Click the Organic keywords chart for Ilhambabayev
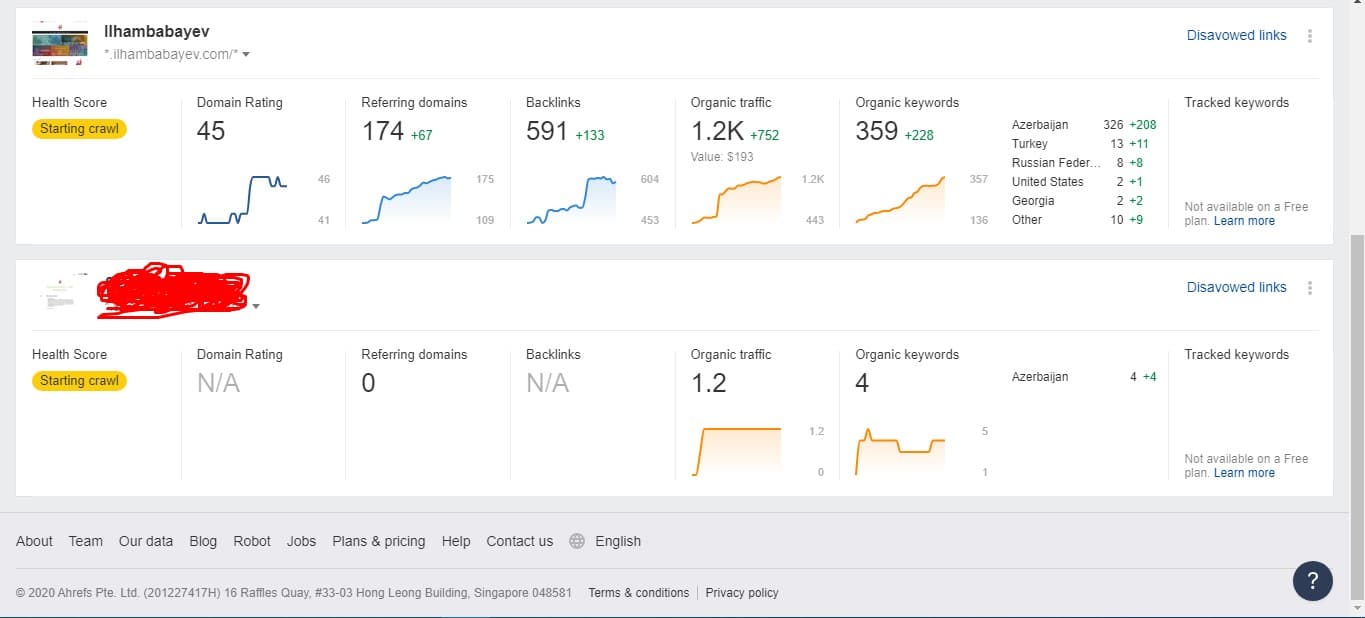The height and width of the screenshot is (618, 1365). click(901, 200)
